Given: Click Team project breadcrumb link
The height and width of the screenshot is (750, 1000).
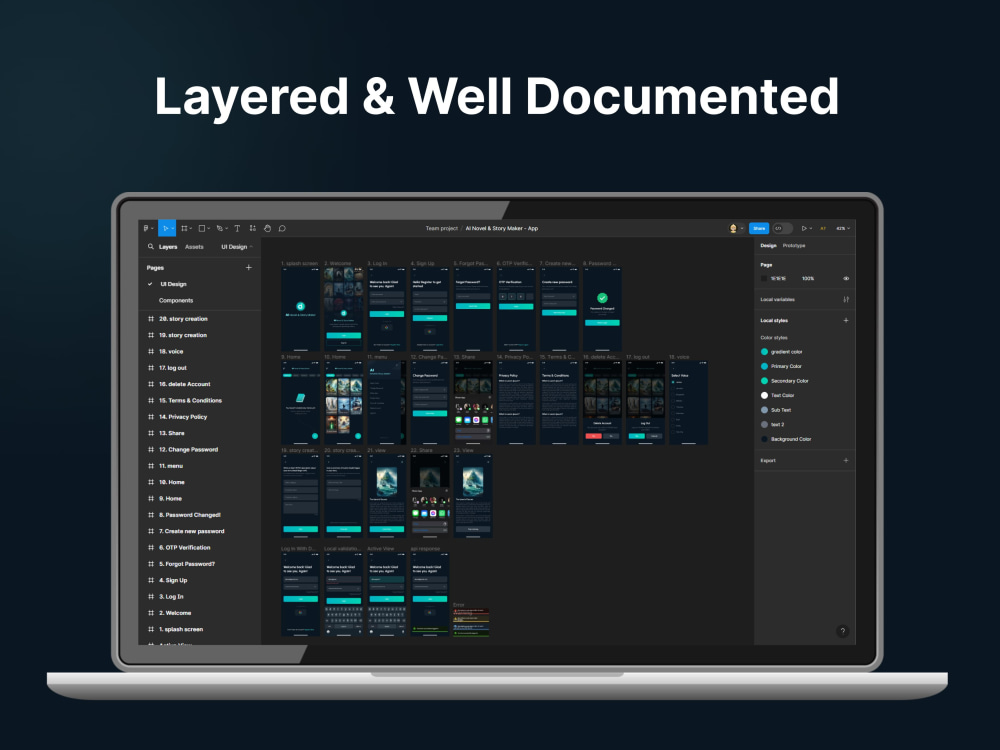Looking at the screenshot, I should [441, 228].
